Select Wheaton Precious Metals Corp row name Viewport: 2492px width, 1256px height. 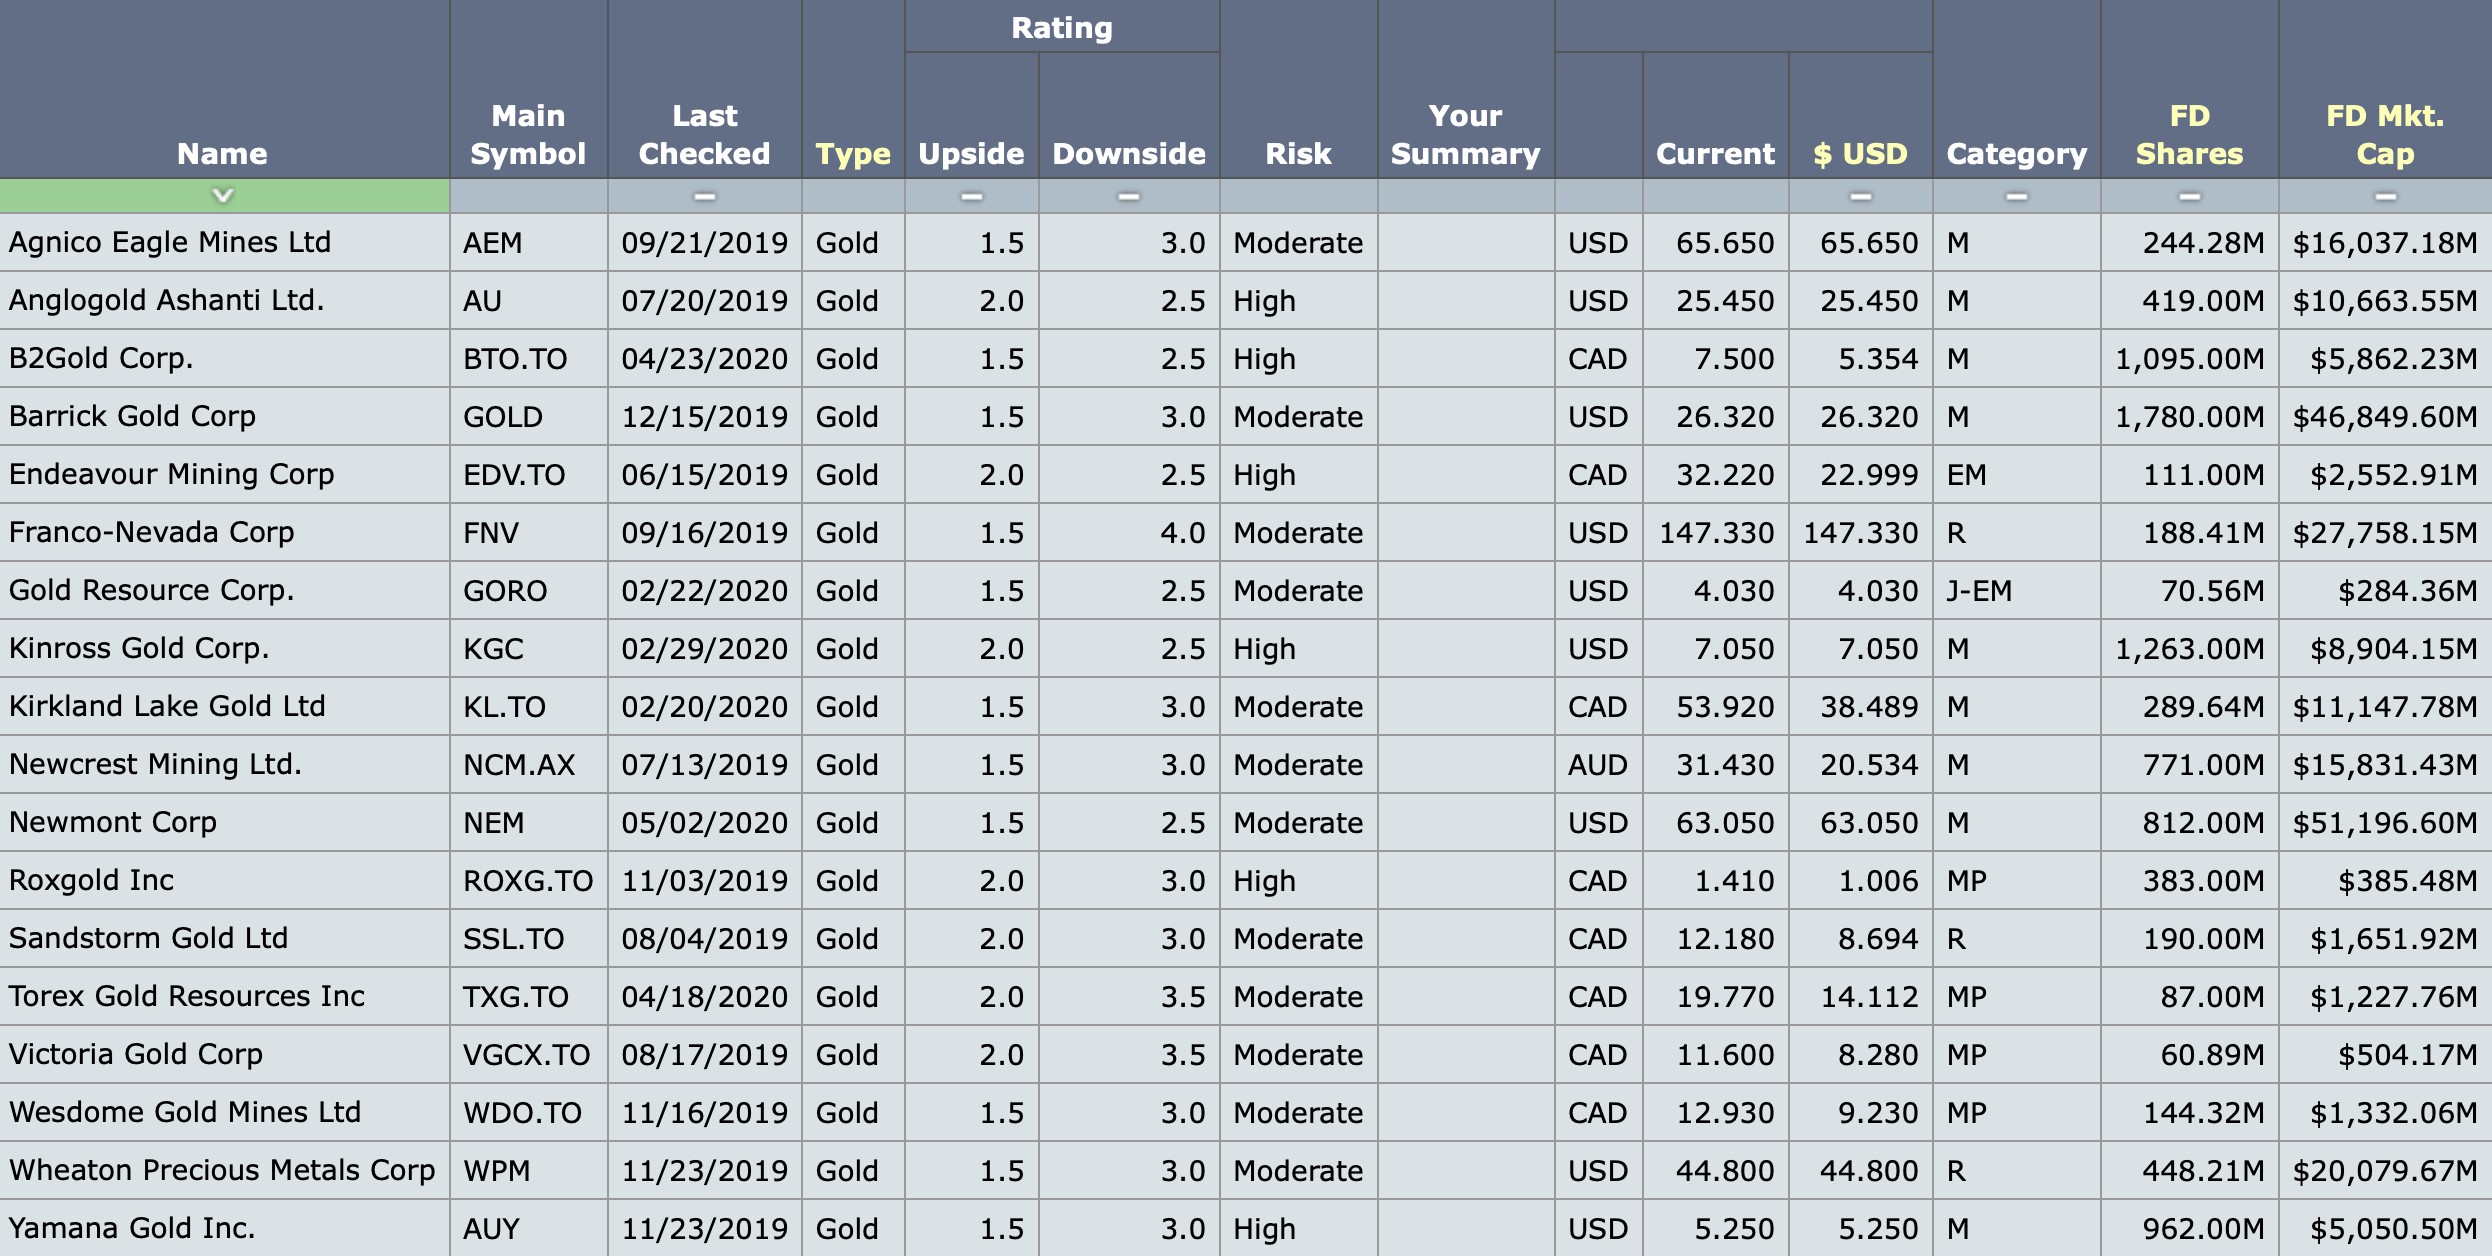coord(222,1170)
